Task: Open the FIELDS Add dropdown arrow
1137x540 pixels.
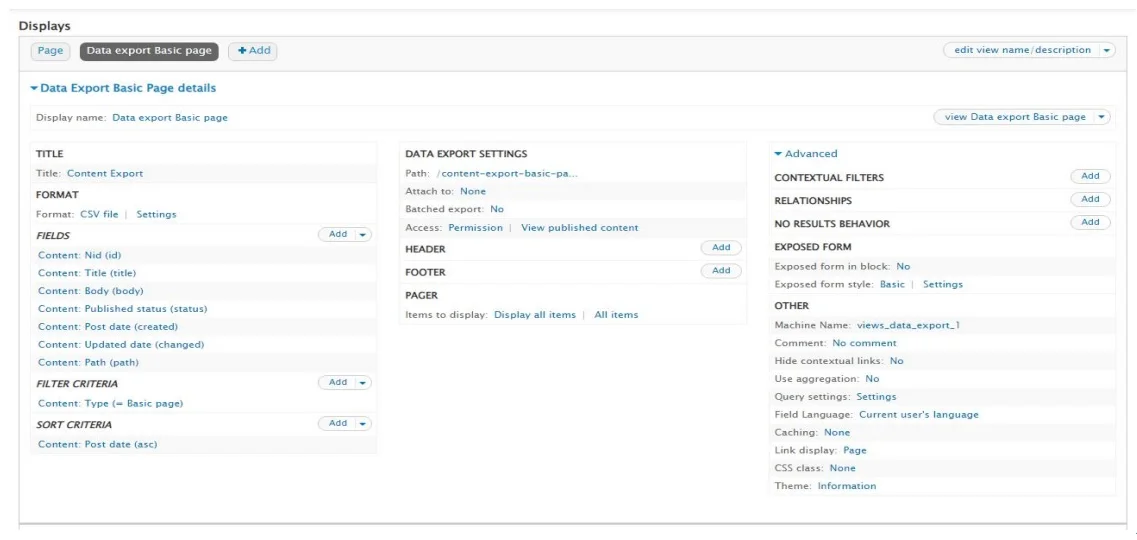Action: coord(363,235)
